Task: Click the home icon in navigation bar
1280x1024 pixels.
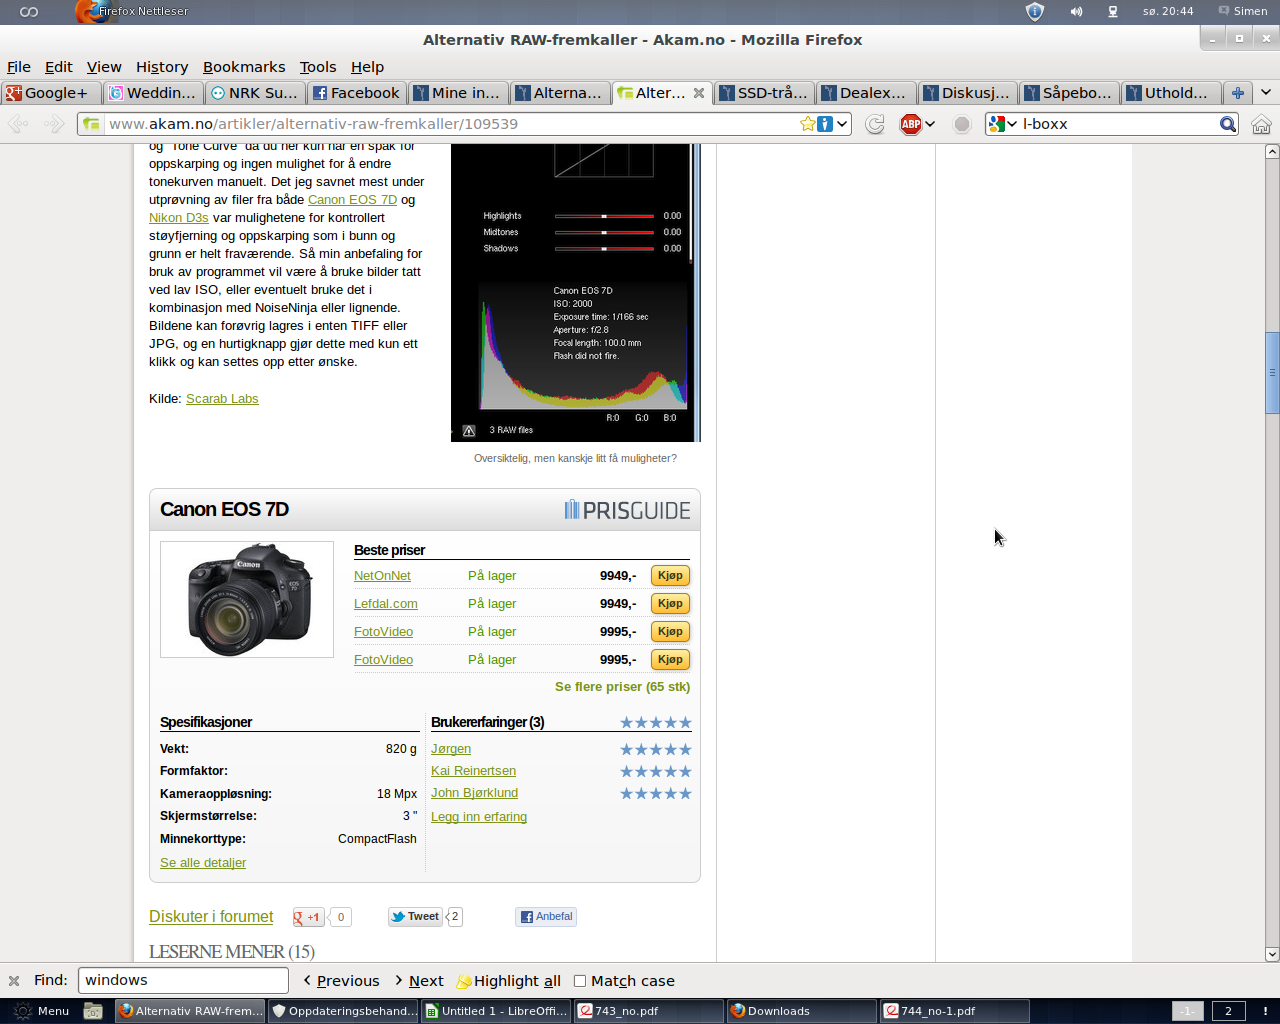Action: click(x=1261, y=124)
